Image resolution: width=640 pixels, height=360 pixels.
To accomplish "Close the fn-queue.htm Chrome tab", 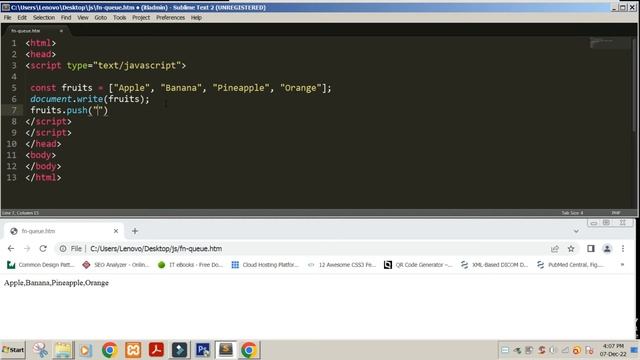I will (x=116, y=231).
